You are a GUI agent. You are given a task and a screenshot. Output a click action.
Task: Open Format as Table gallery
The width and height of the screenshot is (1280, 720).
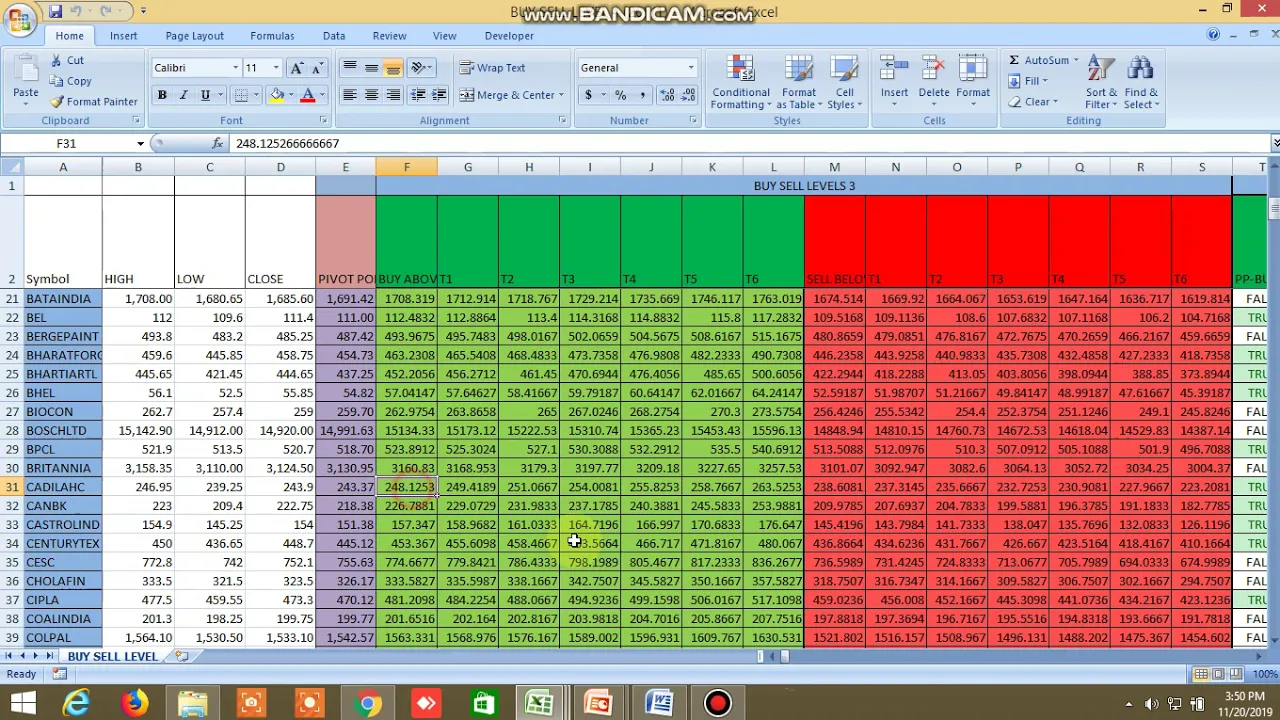tap(799, 82)
